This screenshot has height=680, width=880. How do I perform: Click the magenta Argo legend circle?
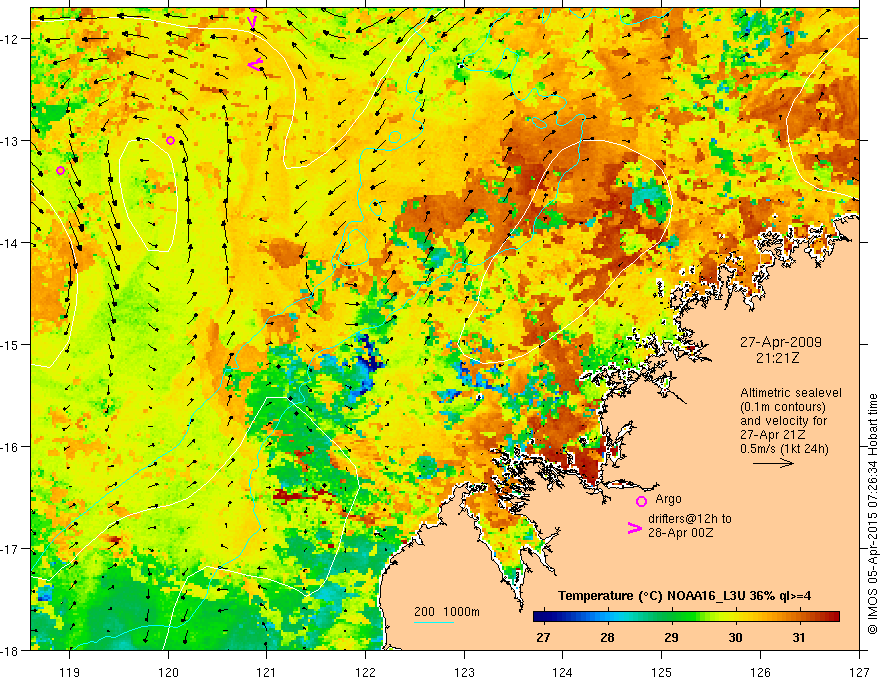click(x=641, y=501)
